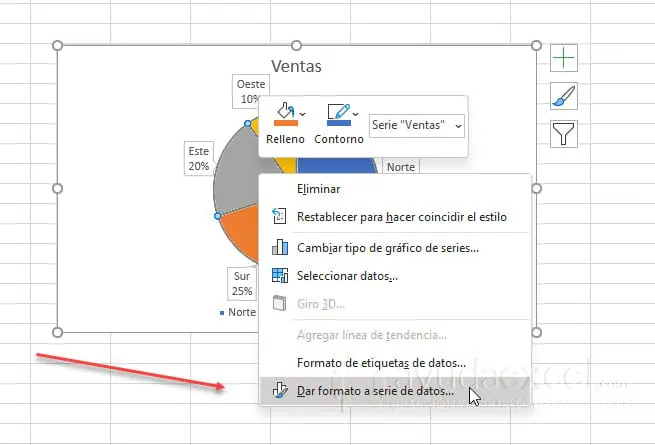Choose Dar formato a serie de datos
Viewport: 655px width, 445px height.
(395, 391)
